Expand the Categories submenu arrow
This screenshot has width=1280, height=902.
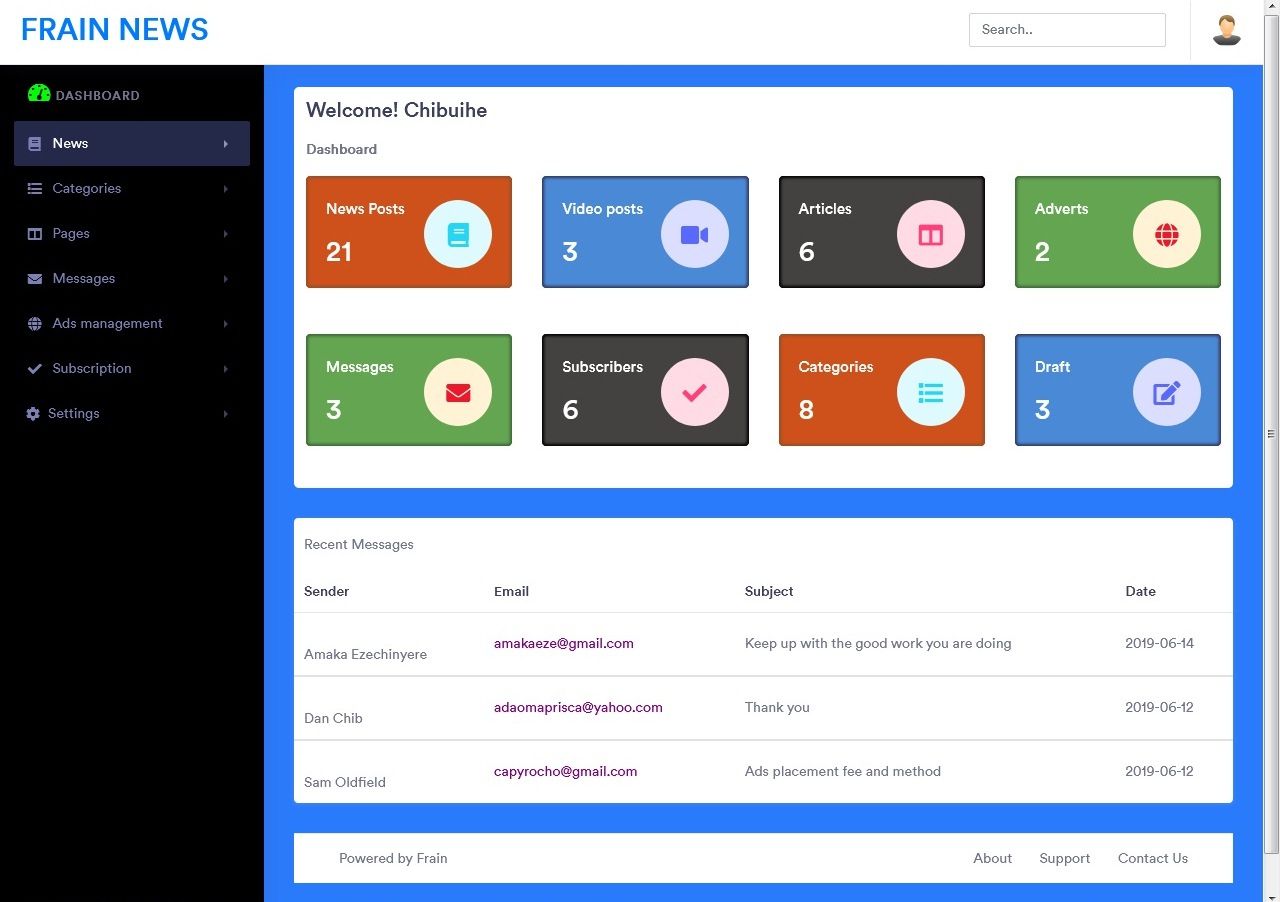tap(226, 189)
